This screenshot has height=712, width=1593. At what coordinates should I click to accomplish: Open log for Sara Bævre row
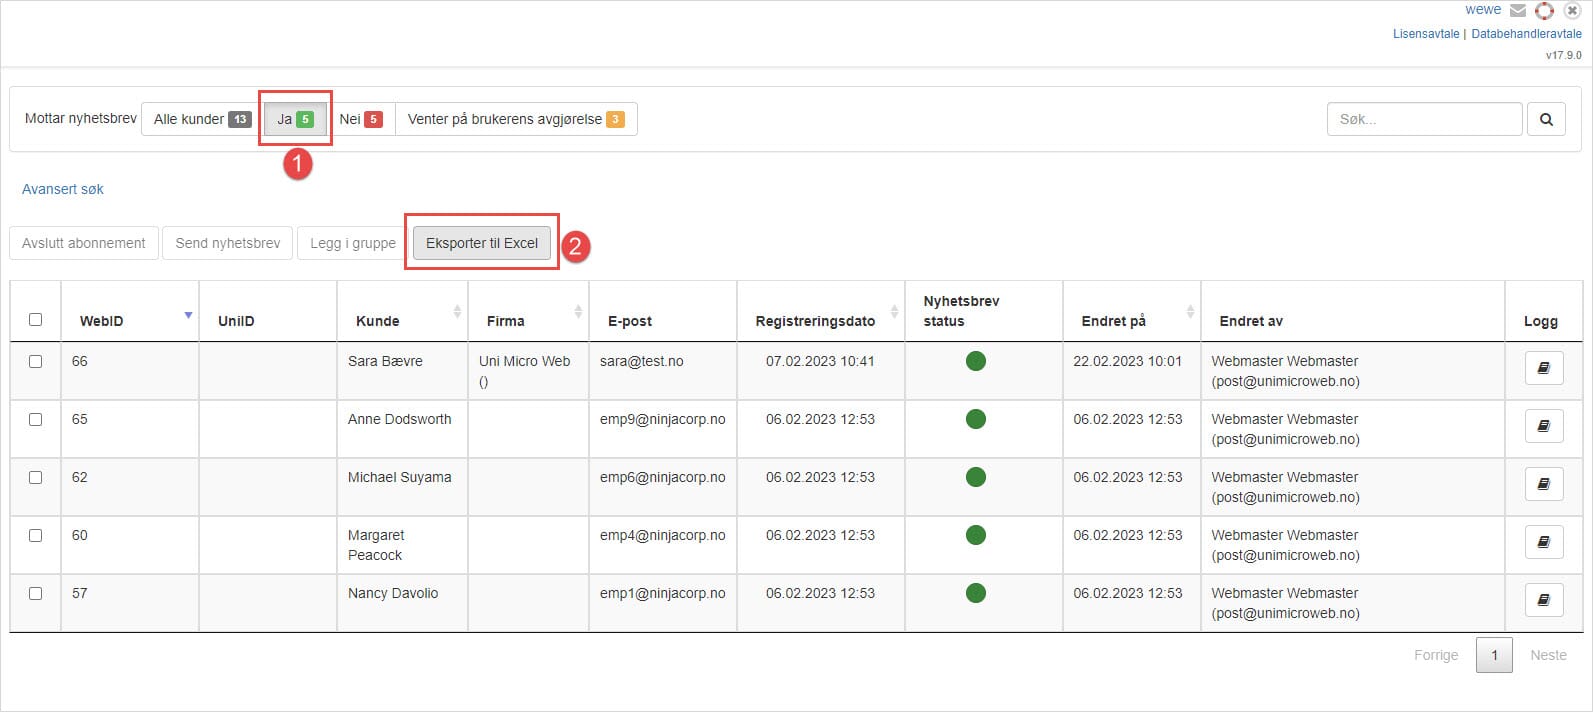coord(1543,368)
